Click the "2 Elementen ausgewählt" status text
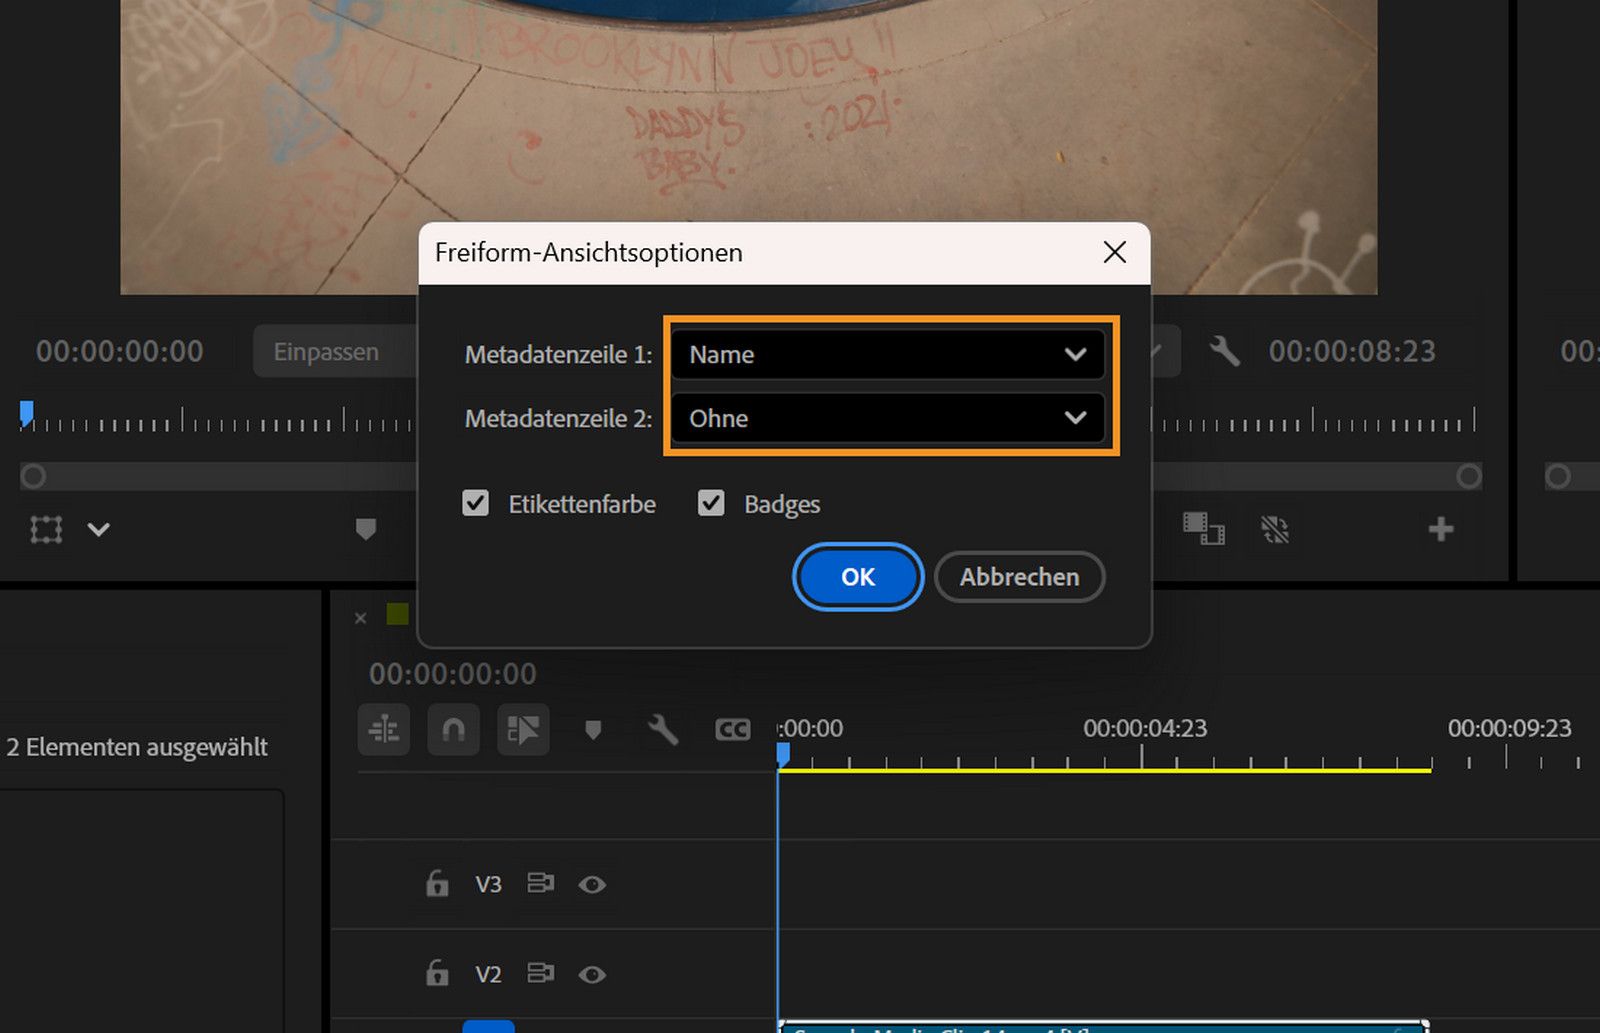 tap(137, 747)
